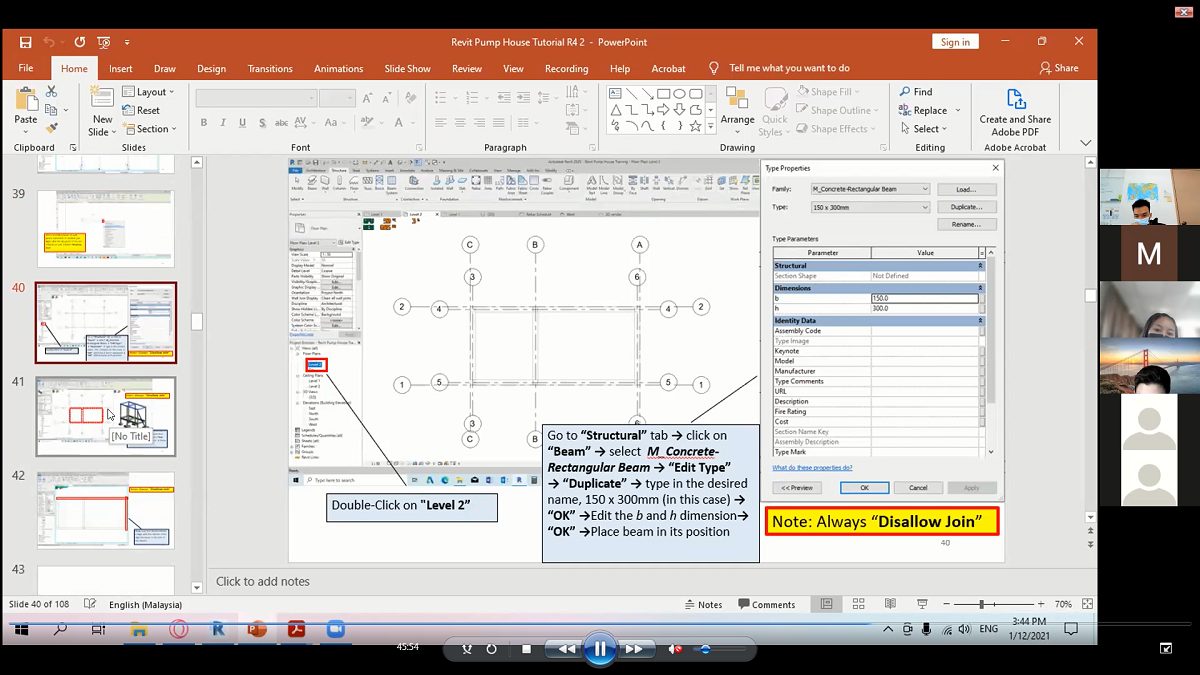1200x675 pixels.
Task: Open the File menu
Action: click(26, 68)
